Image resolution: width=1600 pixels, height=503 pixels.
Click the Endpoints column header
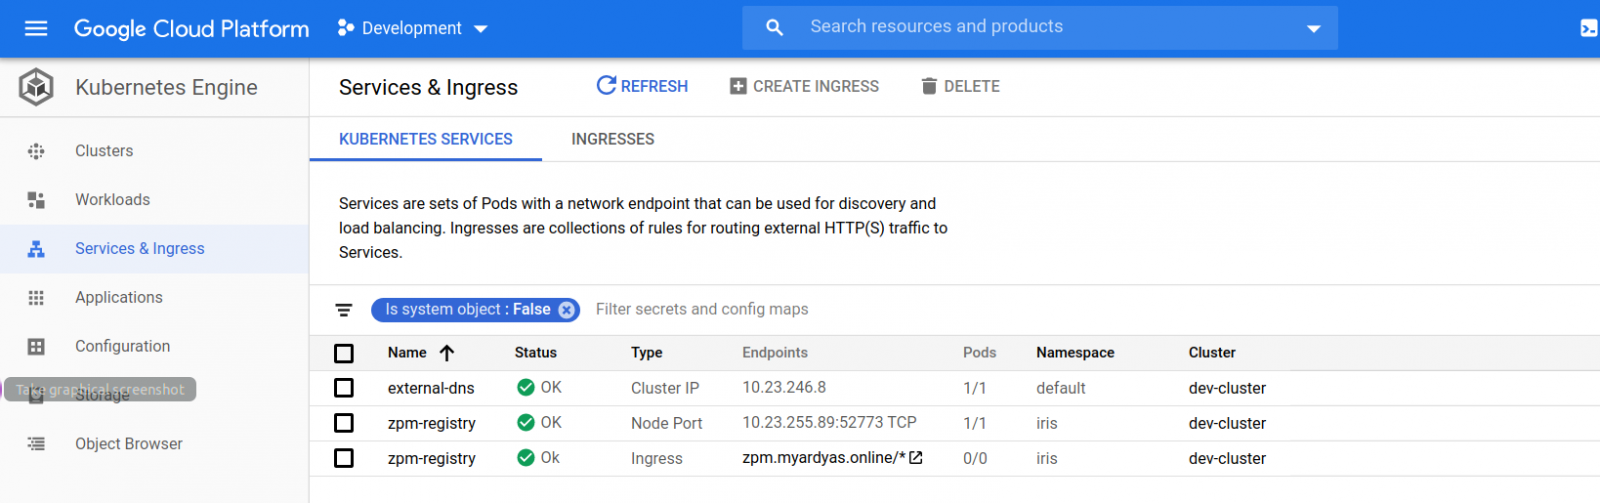click(x=775, y=353)
